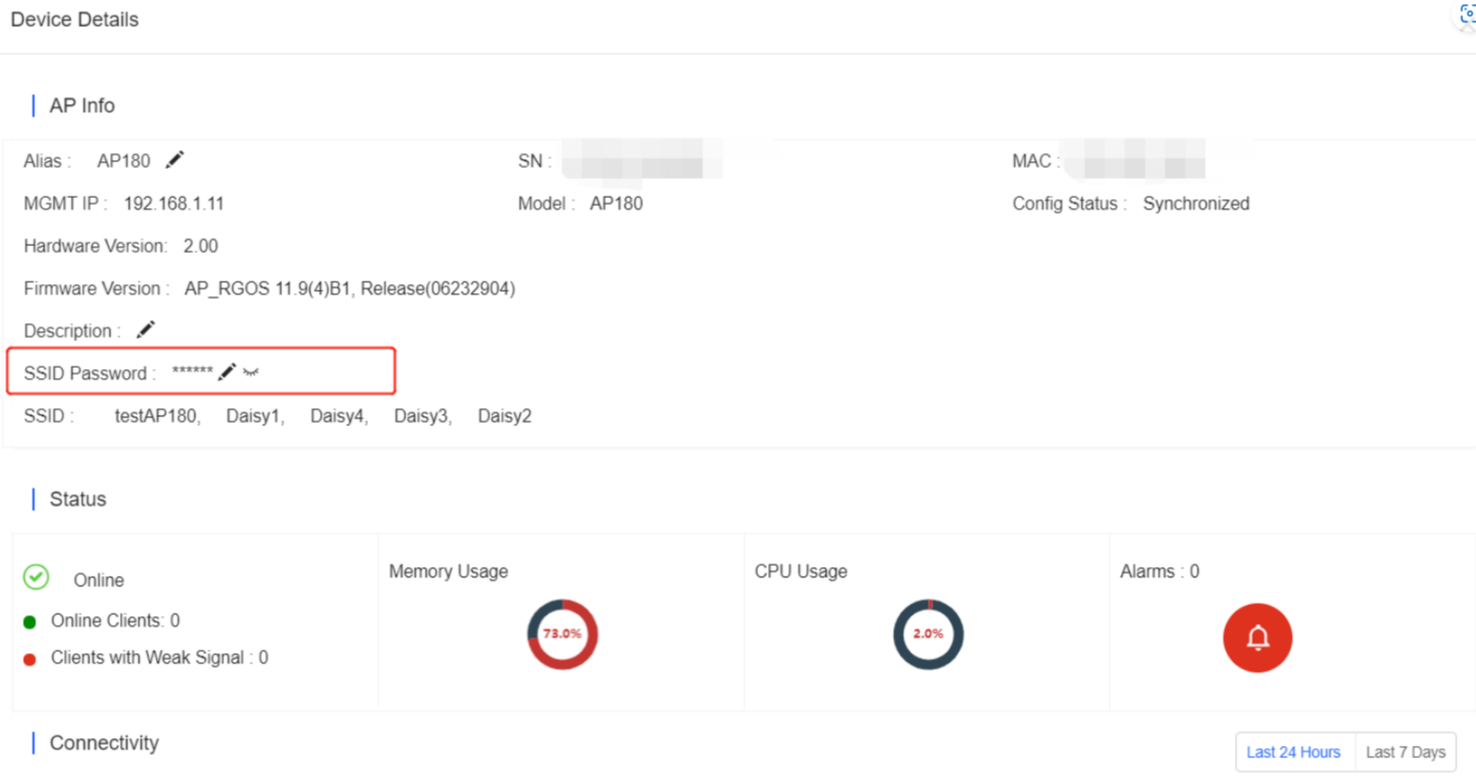Switch to the Last 24 Hours tab
Viewport: 1476px width, 777px height.
[x=1293, y=752]
